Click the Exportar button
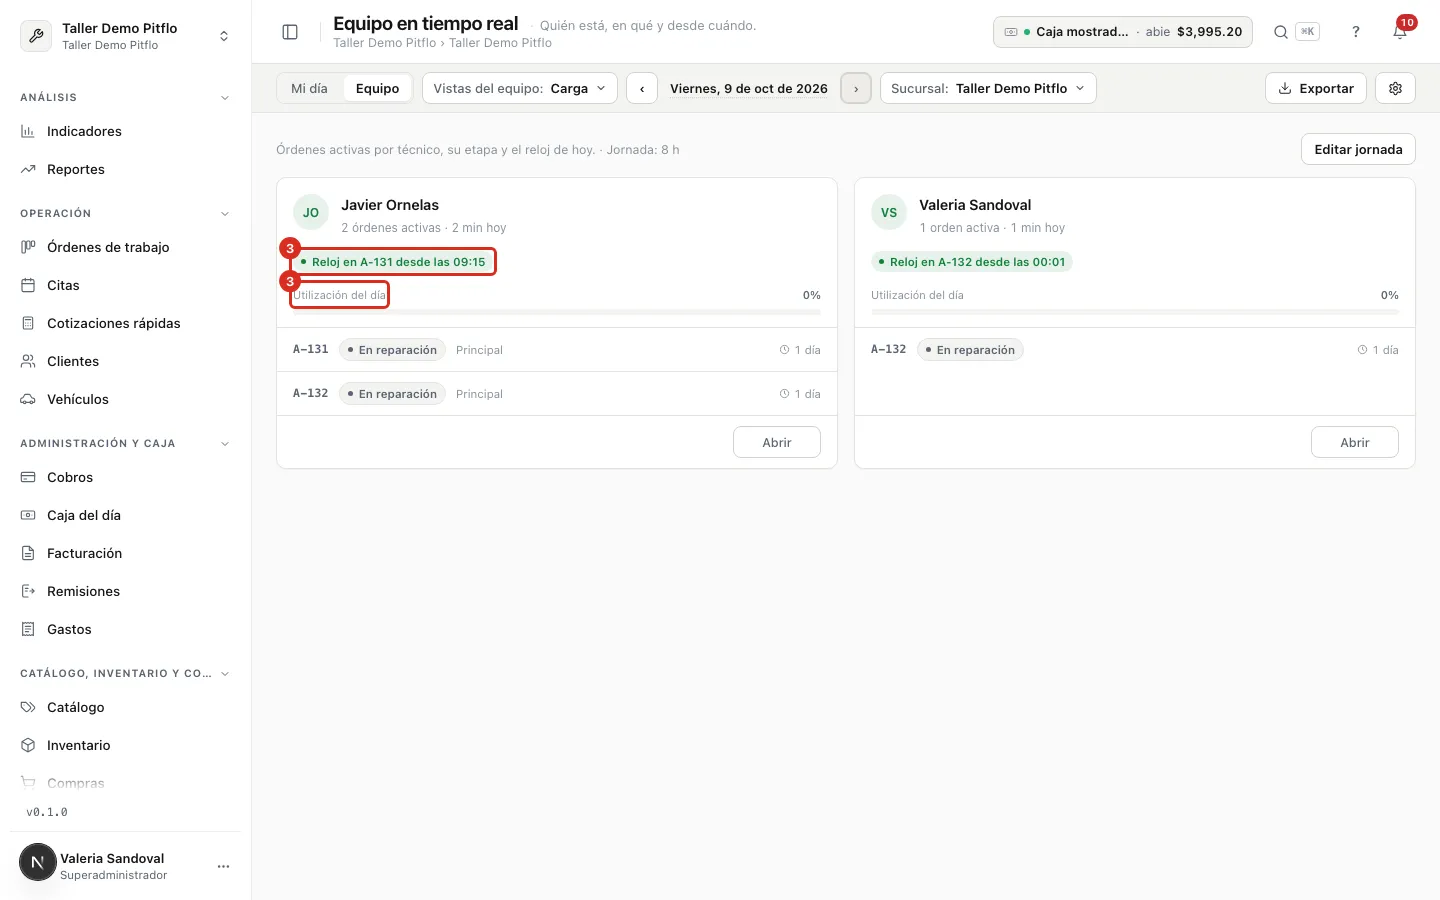This screenshot has width=1440, height=900. coord(1316,88)
